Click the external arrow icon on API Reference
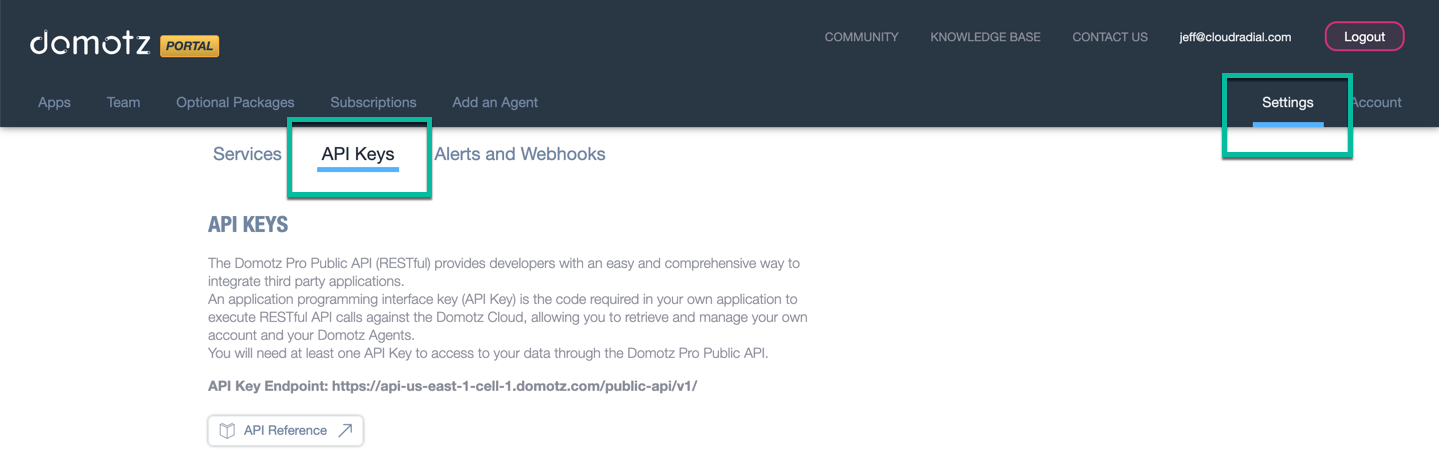The width and height of the screenshot is (1439, 462). coord(345,431)
